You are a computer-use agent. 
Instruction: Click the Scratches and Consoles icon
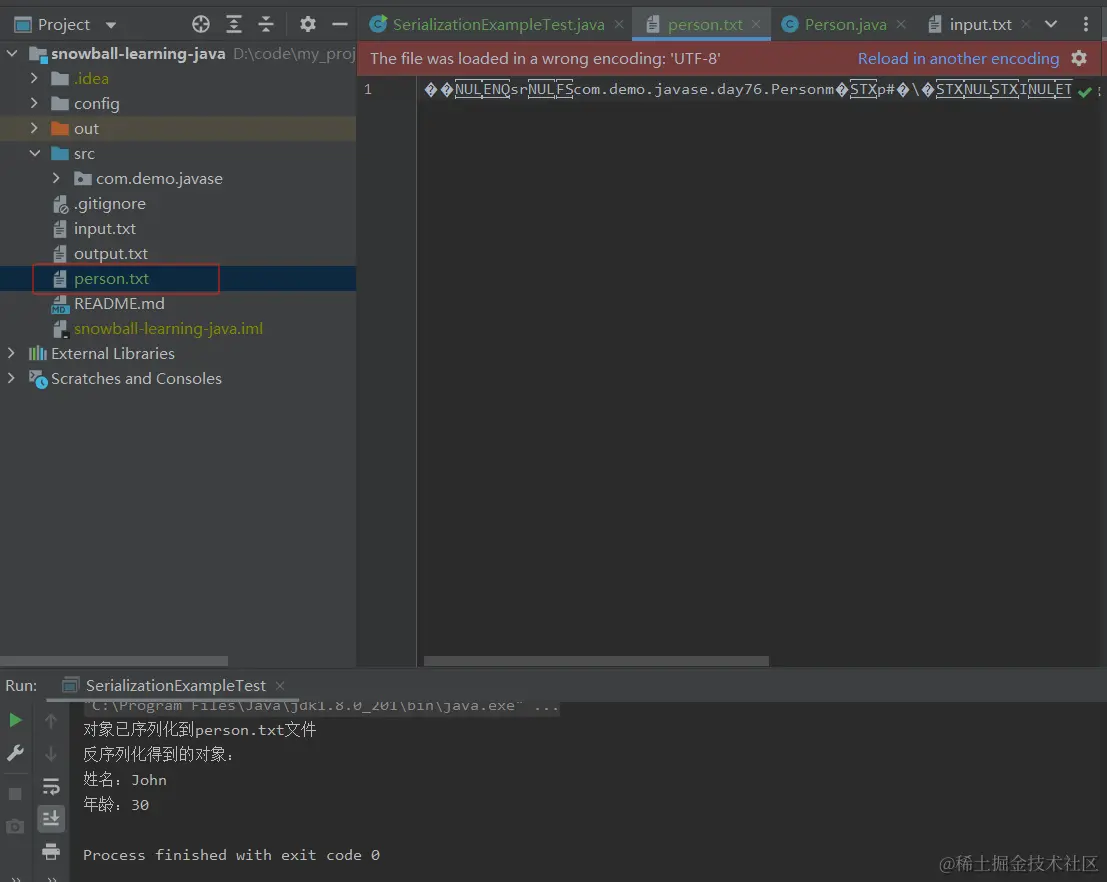click(x=37, y=379)
